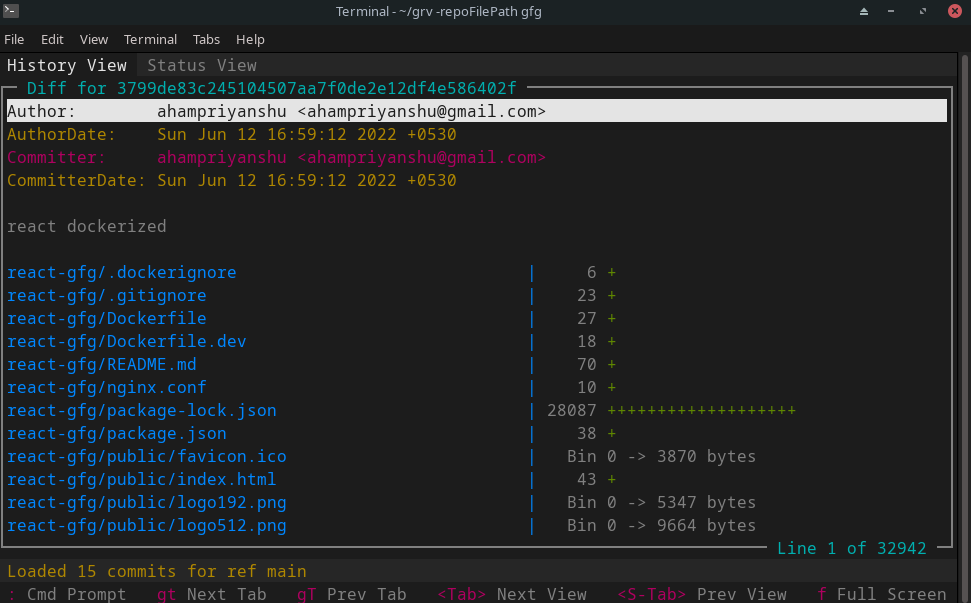Open the View menu

coord(94,39)
